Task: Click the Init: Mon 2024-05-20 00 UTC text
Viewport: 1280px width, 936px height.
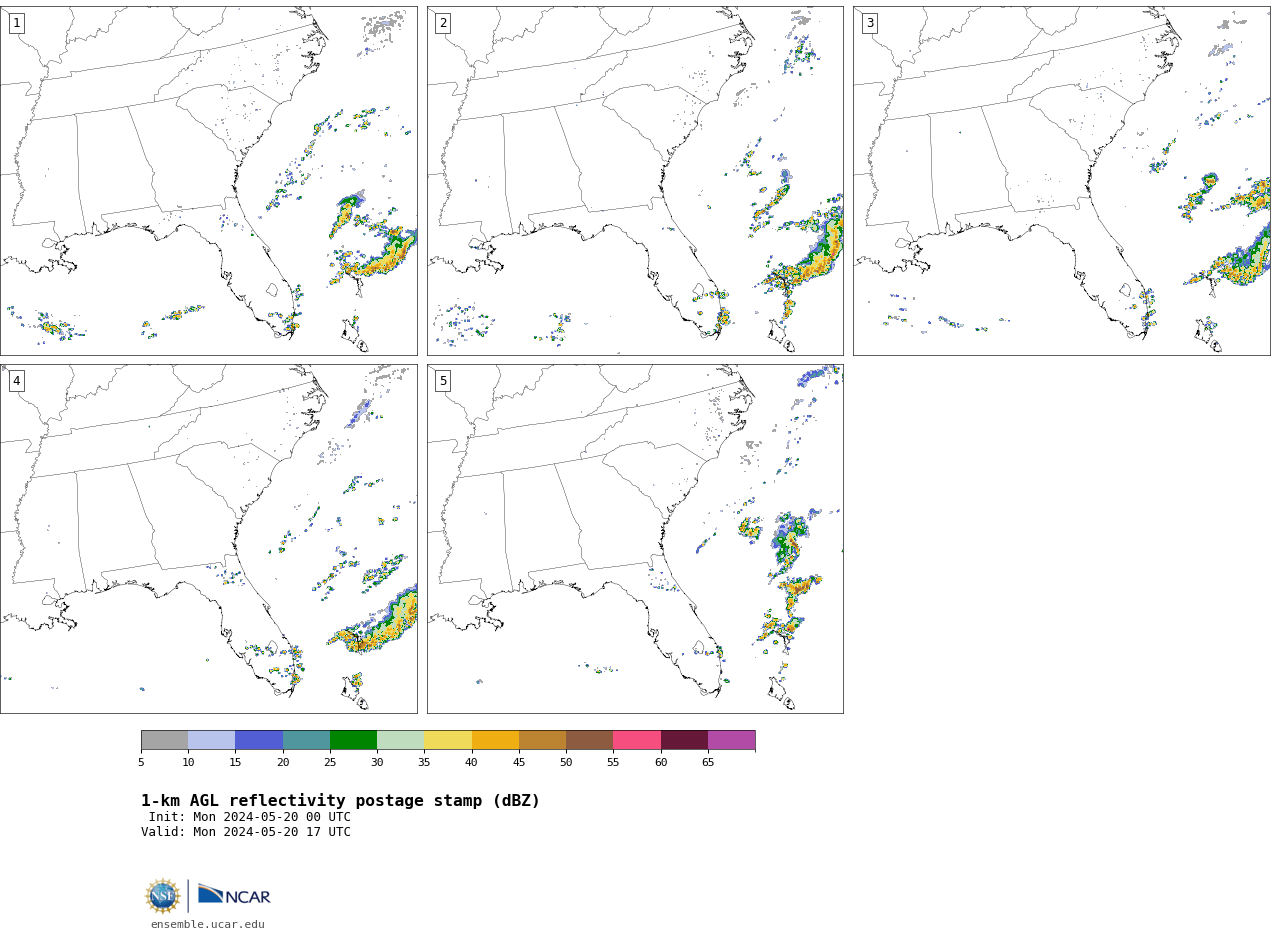Action: click(x=250, y=817)
